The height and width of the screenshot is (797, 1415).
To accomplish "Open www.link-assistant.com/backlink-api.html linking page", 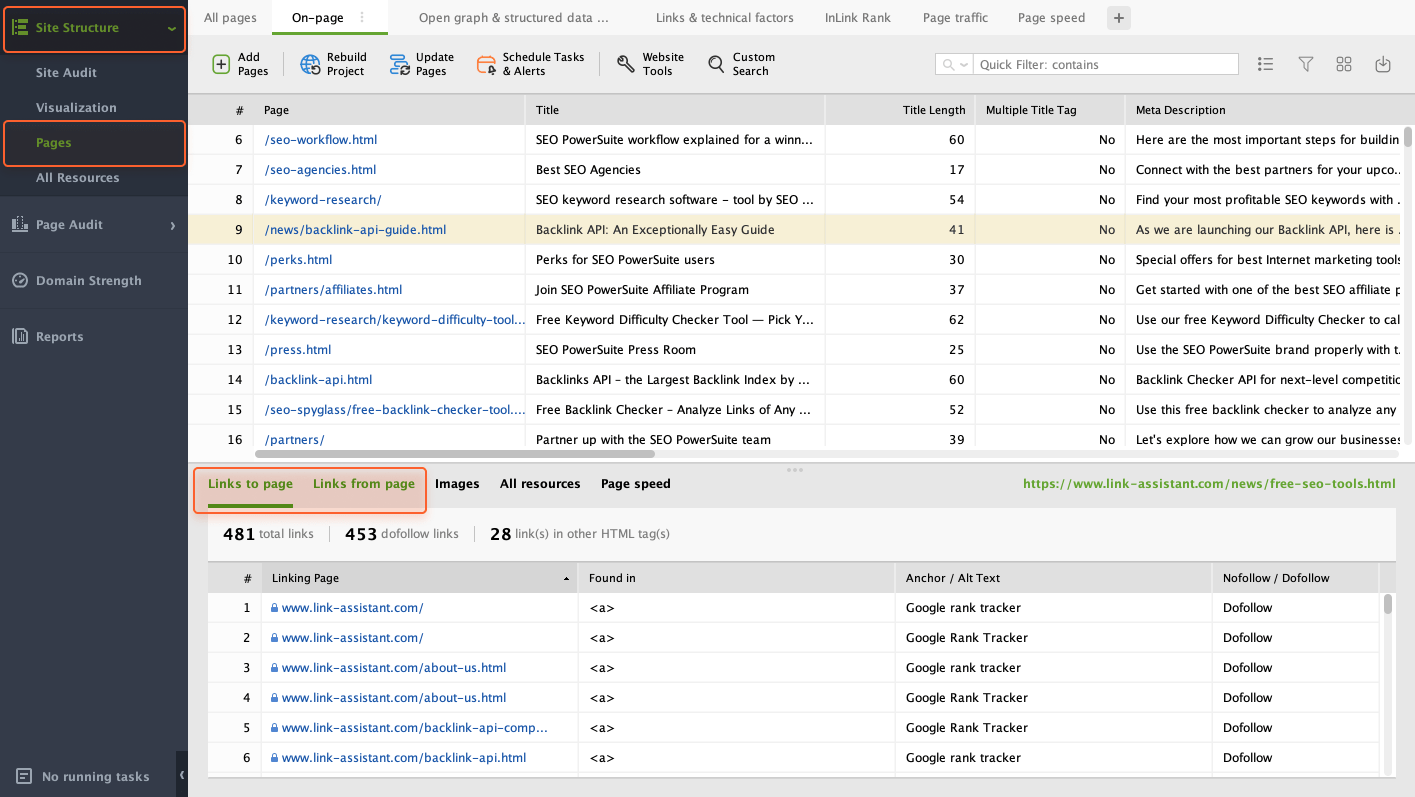I will pyautogui.click(x=404, y=757).
